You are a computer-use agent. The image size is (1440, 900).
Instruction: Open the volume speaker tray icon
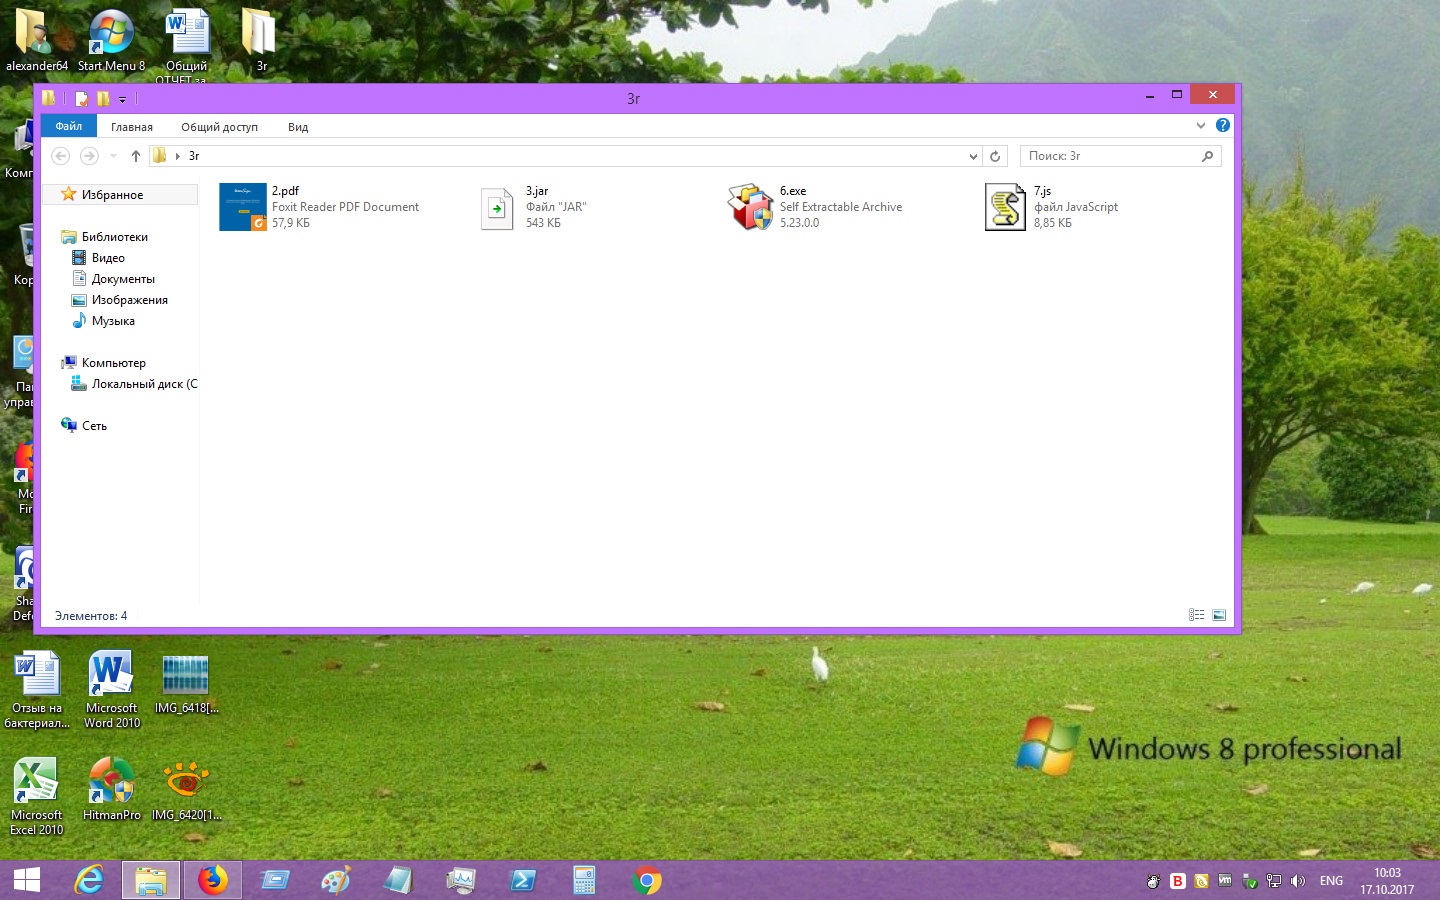point(1298,881)
